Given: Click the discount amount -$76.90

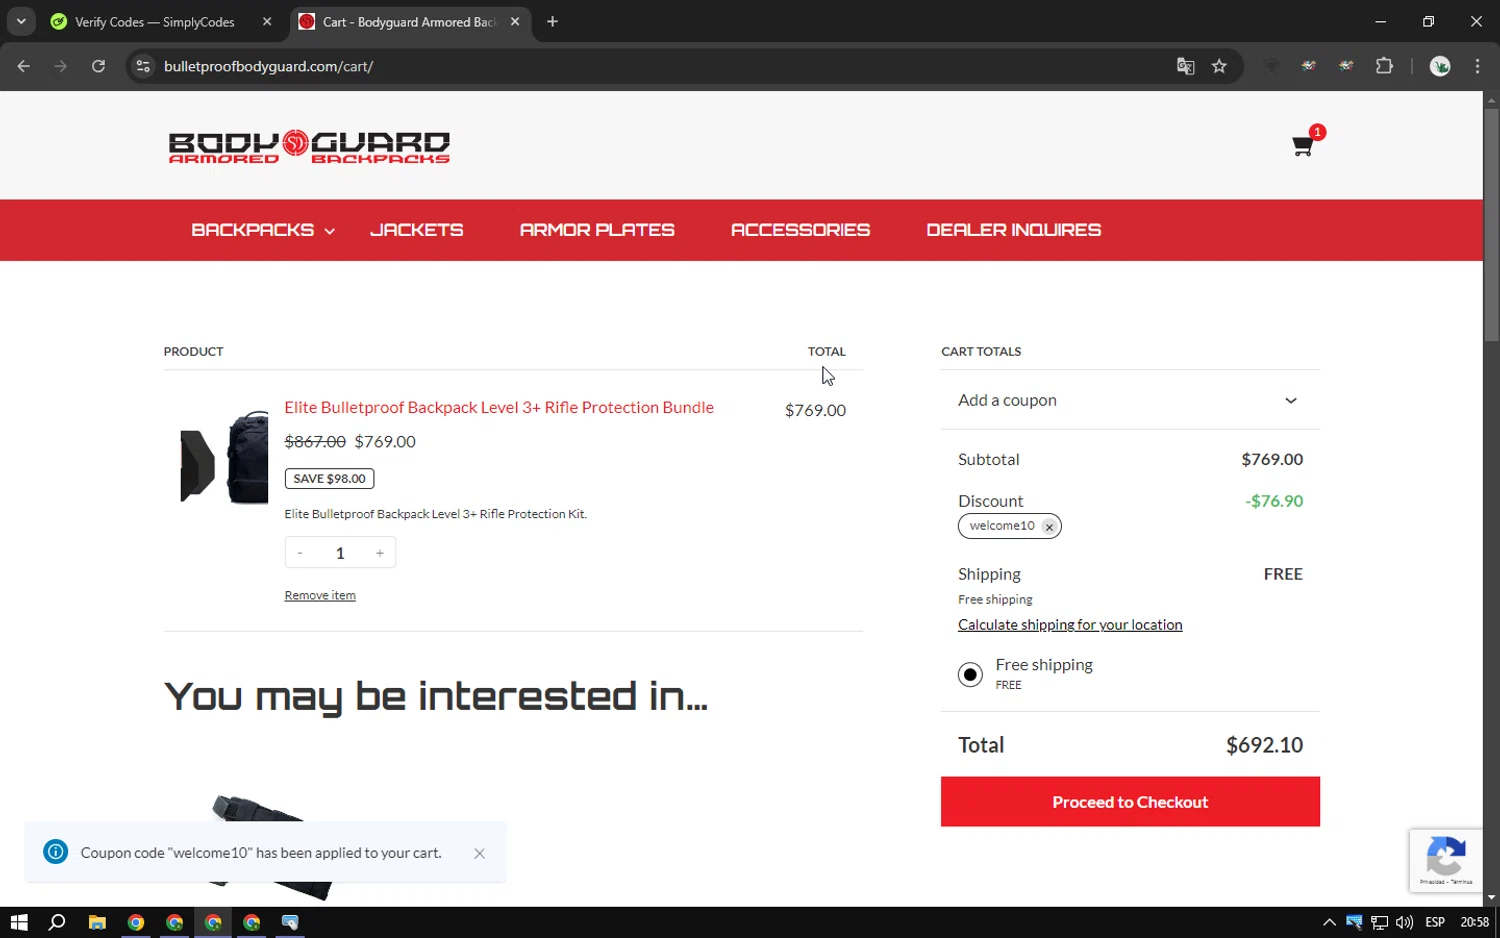Looking at the screenshot, I should click(1274, 501).
